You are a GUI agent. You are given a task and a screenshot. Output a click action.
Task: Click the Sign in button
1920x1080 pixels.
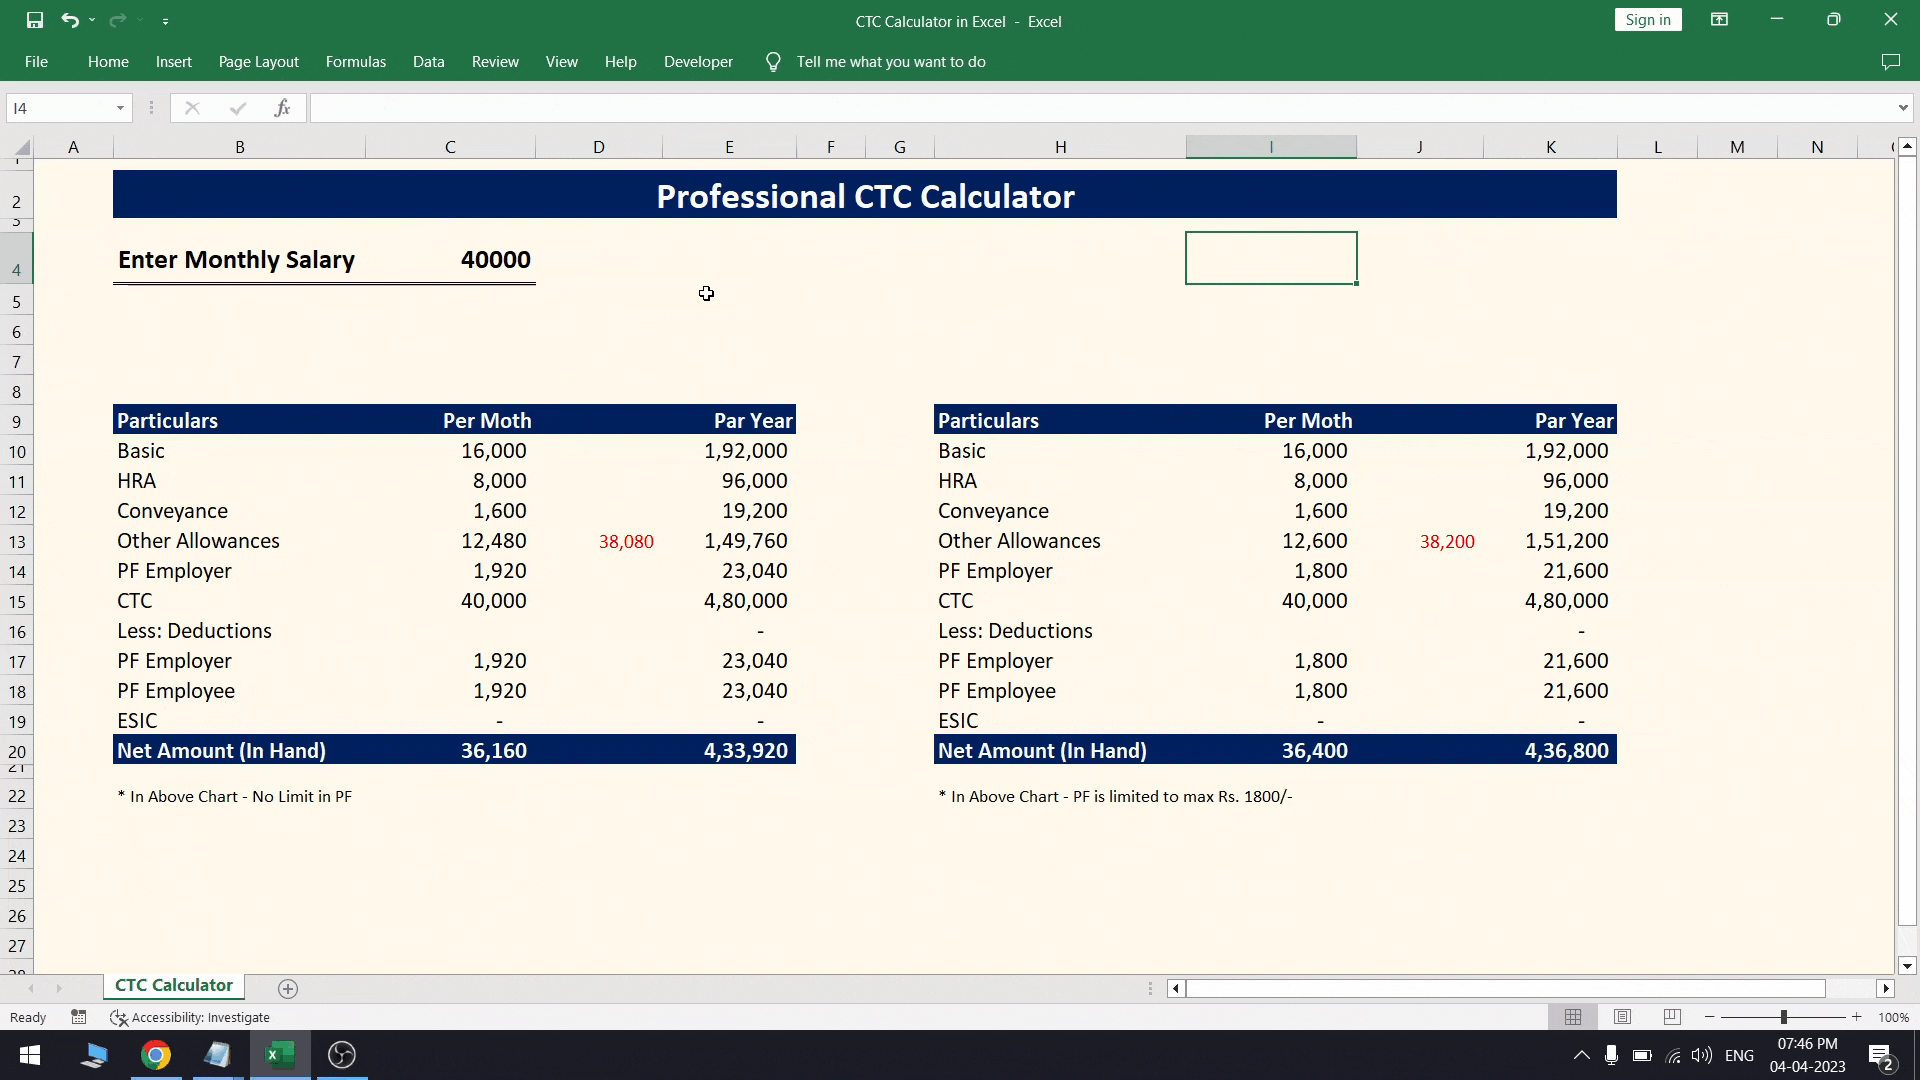(1648, 18)
